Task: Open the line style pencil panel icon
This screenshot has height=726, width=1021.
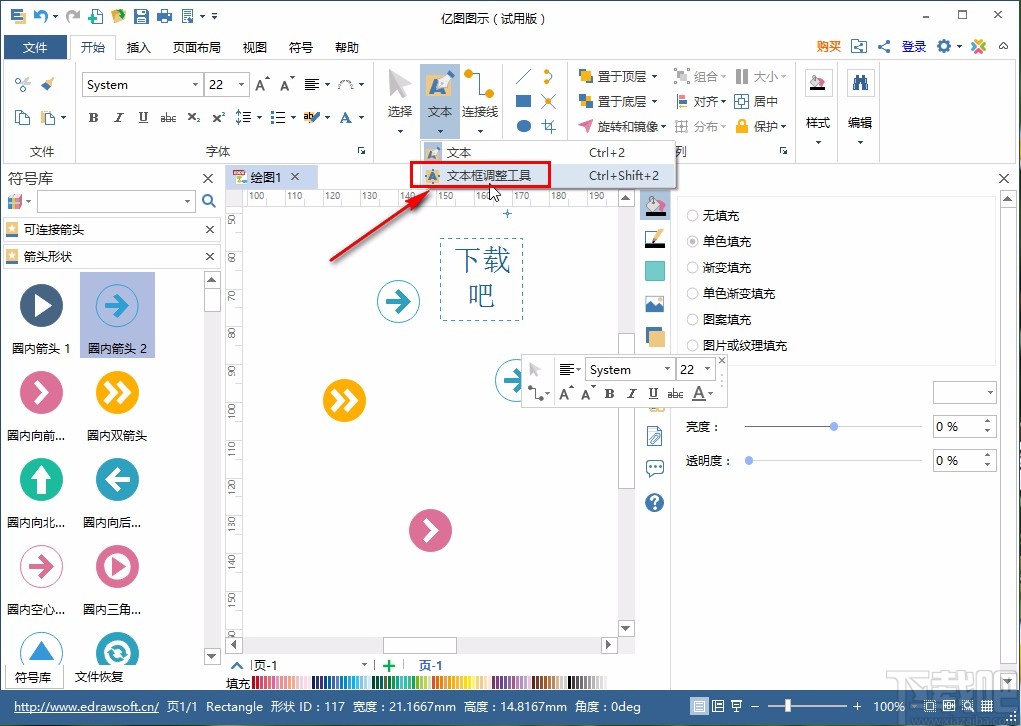Action: (655, 238)
